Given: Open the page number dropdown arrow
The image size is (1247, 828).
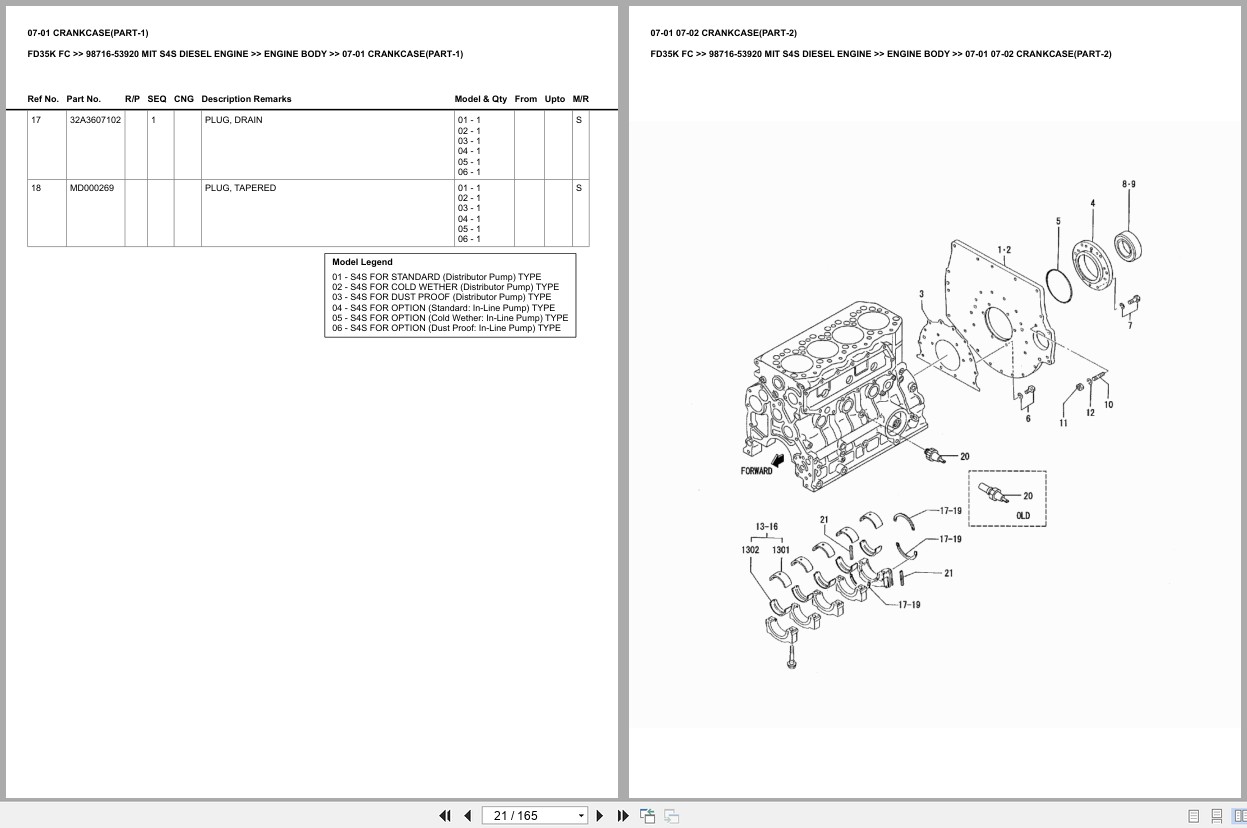Looking at the screenshot, I should click(x=581, y=816).
